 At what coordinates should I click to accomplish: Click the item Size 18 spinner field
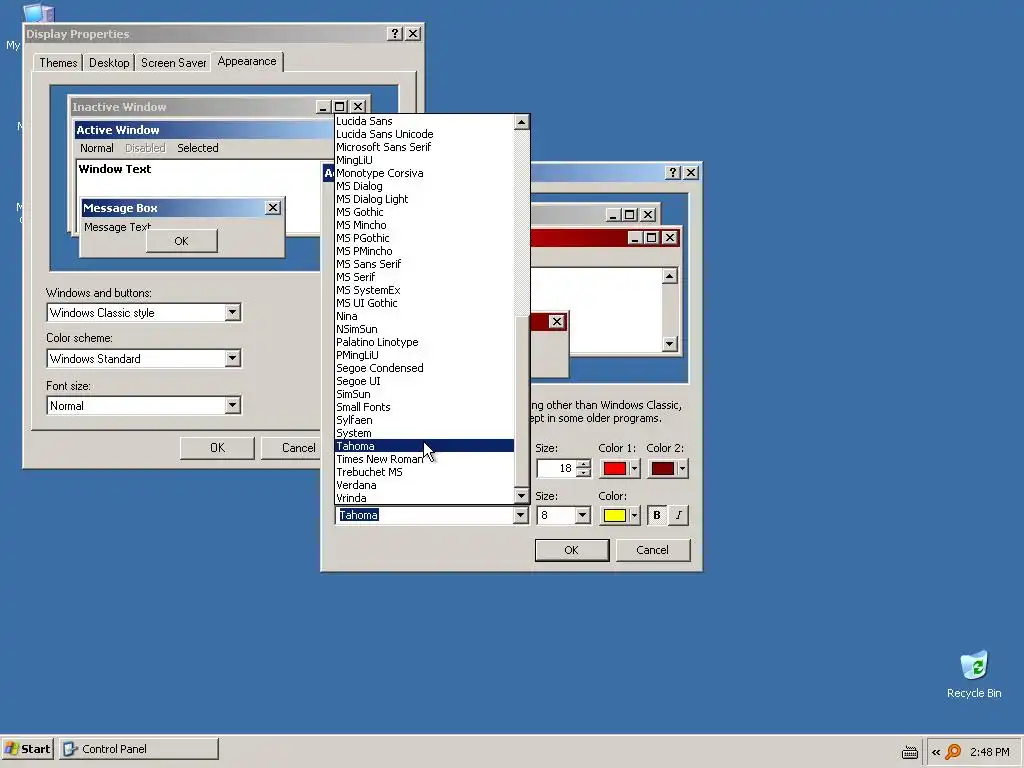pos(556,468)
